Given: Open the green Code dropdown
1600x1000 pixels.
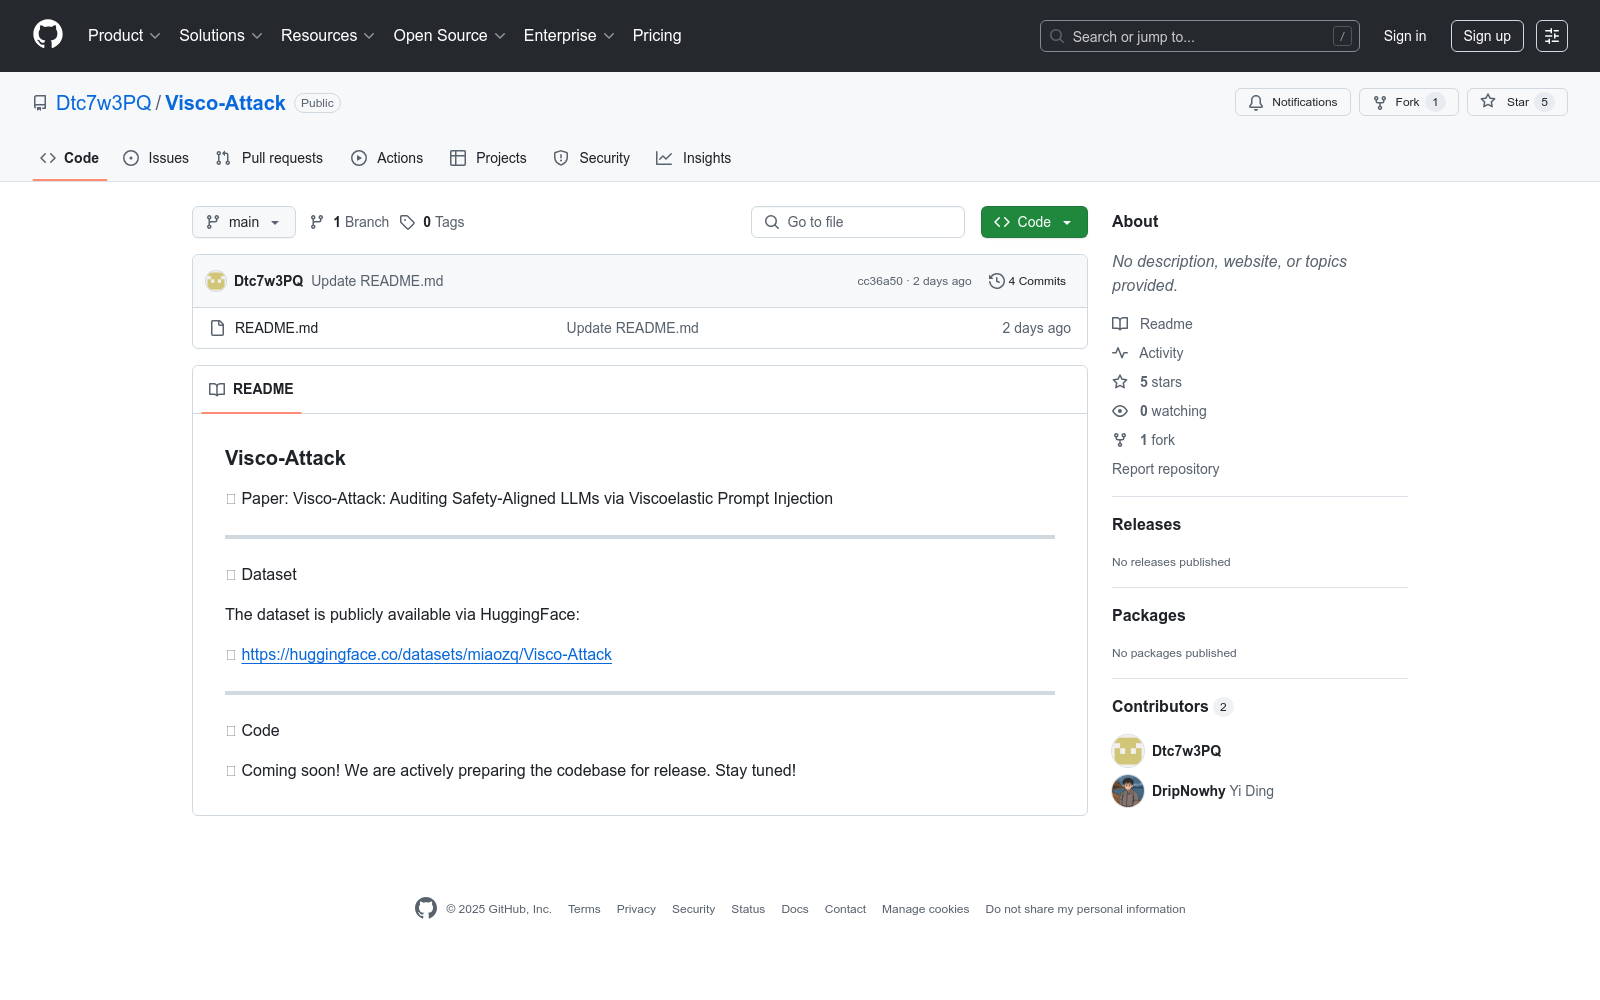Looking at the screenshot, I should coord(1034,222).
